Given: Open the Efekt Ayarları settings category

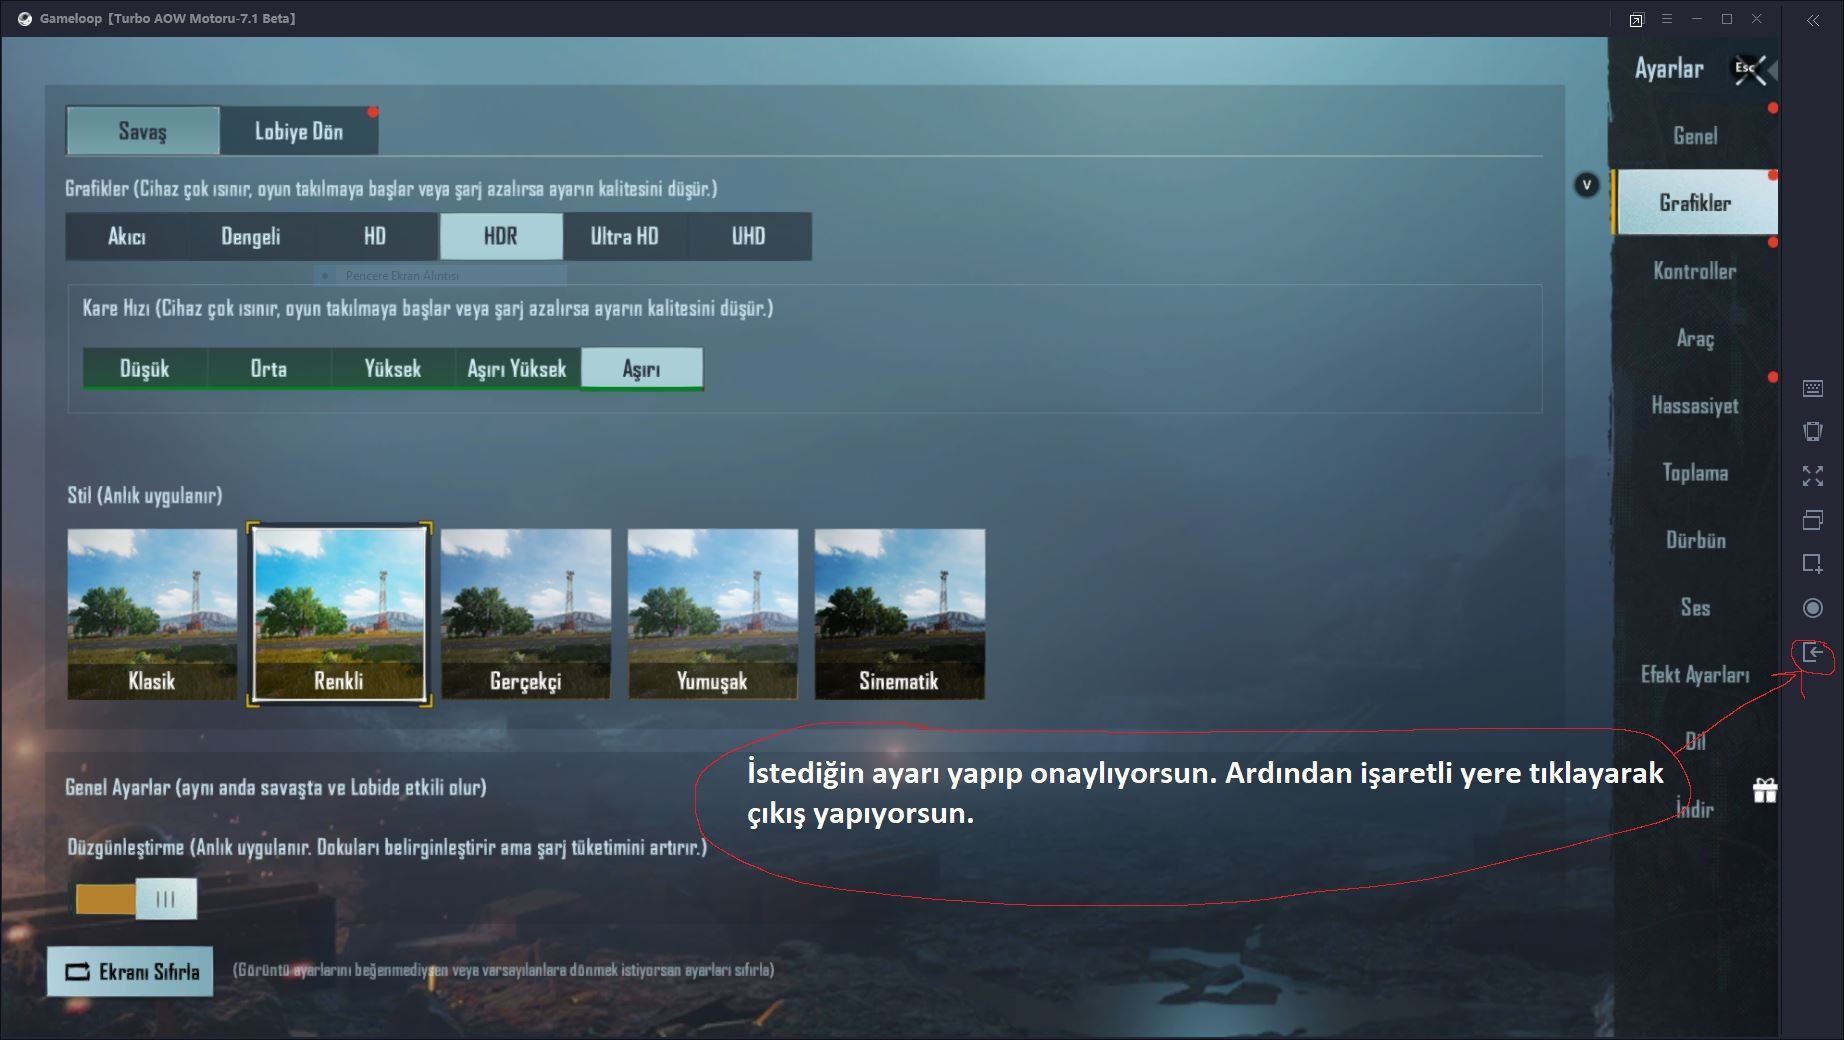Looking at the screenshot, I should pyautogui.click(x=1695, y=675).
